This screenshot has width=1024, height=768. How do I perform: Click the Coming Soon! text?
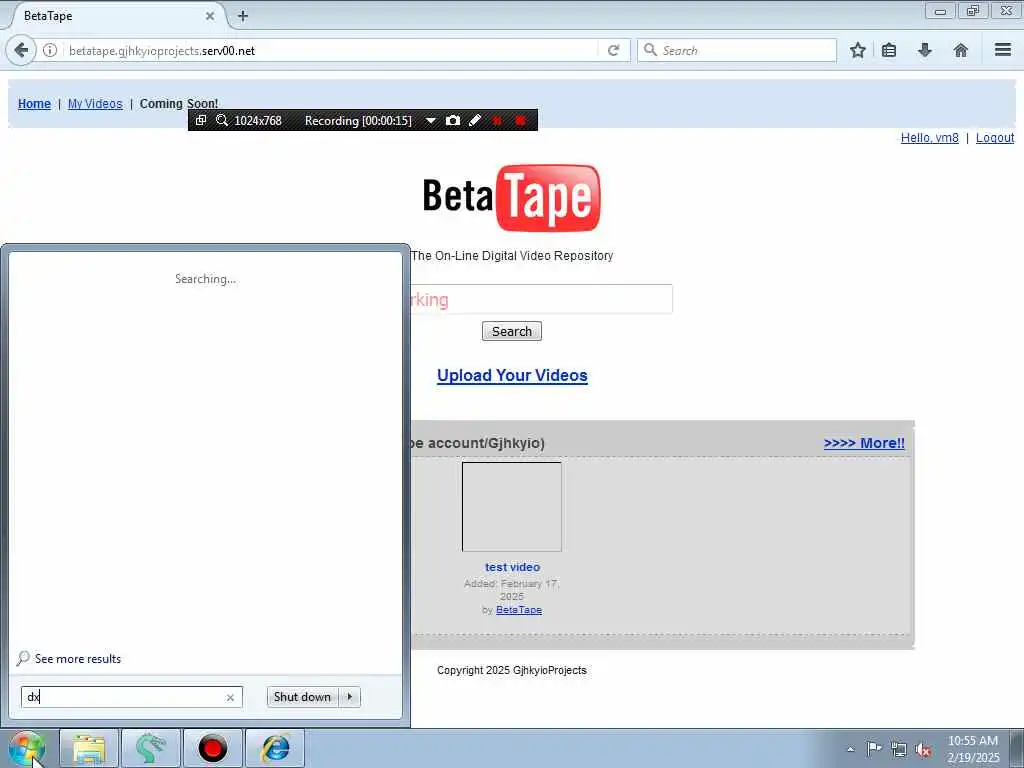(x=179, y=104)
